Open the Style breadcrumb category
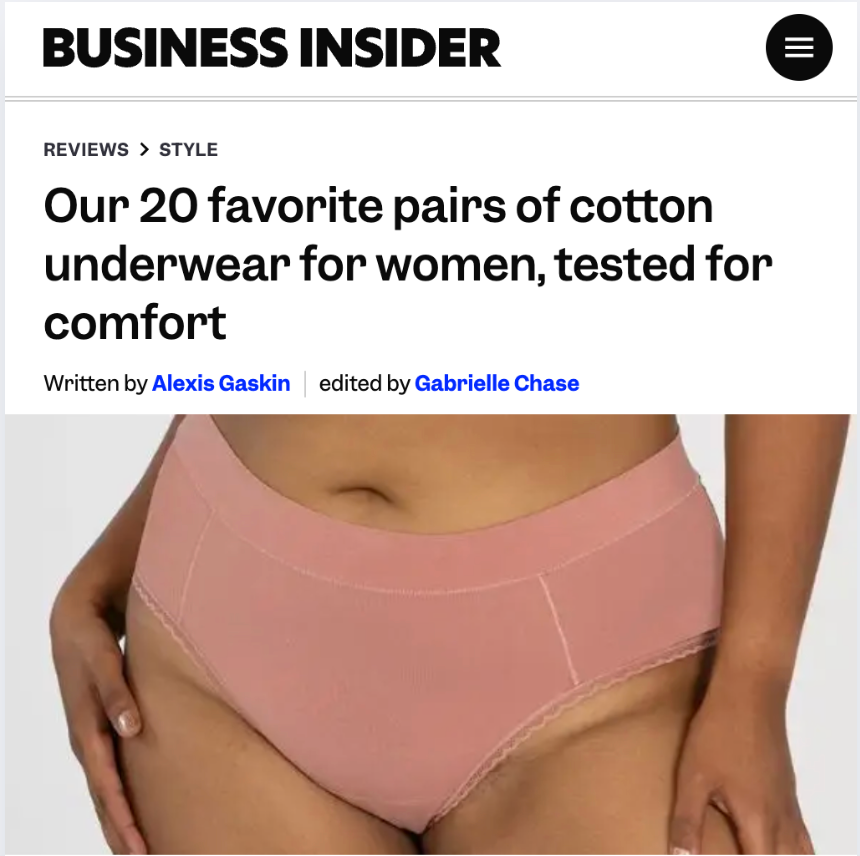860x856 pixels. pos(188,149)
